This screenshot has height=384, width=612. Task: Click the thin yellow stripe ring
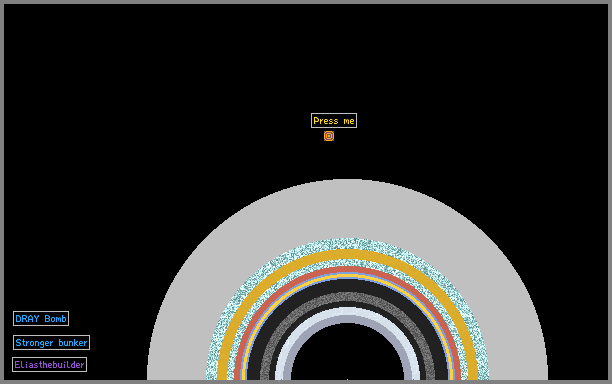click(347, 276)
